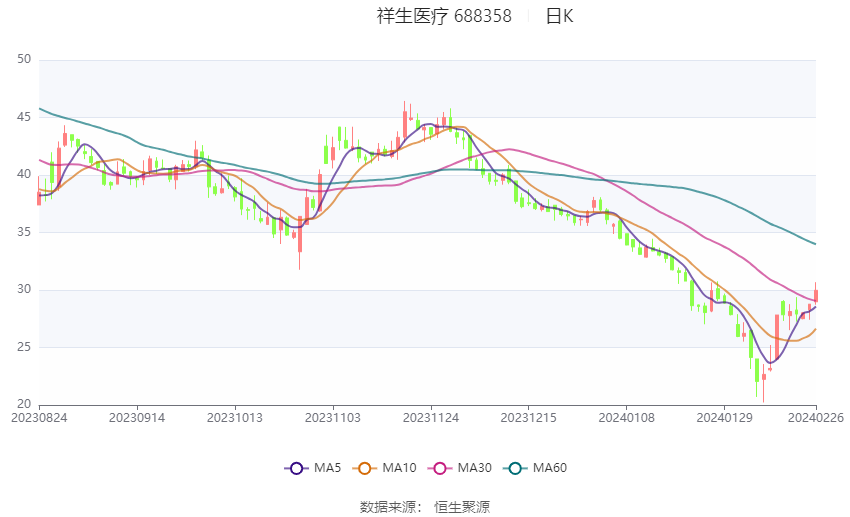Click the MA5 legend label text
The height and width of the screenshot is (517, 850).
click(327, 468)
